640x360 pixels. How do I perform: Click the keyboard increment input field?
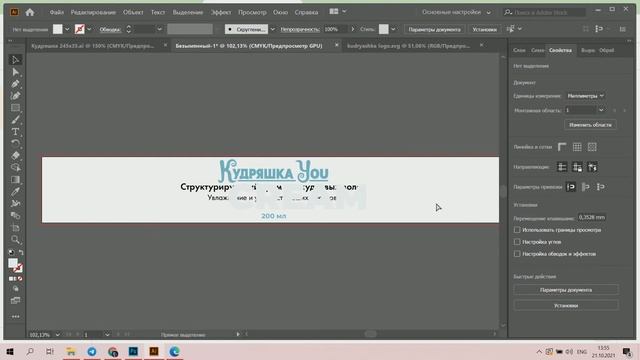[591, 218]
